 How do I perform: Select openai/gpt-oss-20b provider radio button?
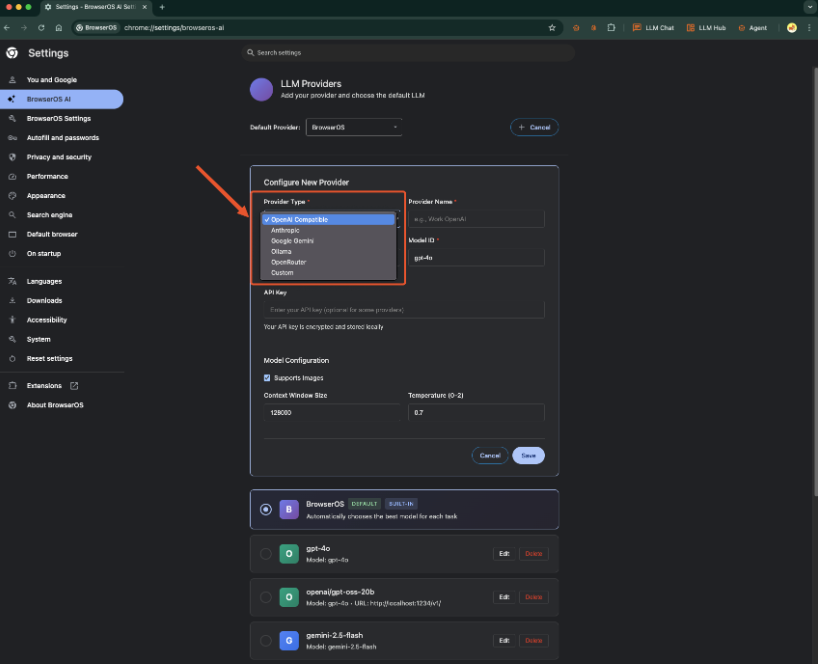click(x=266, y=597)
